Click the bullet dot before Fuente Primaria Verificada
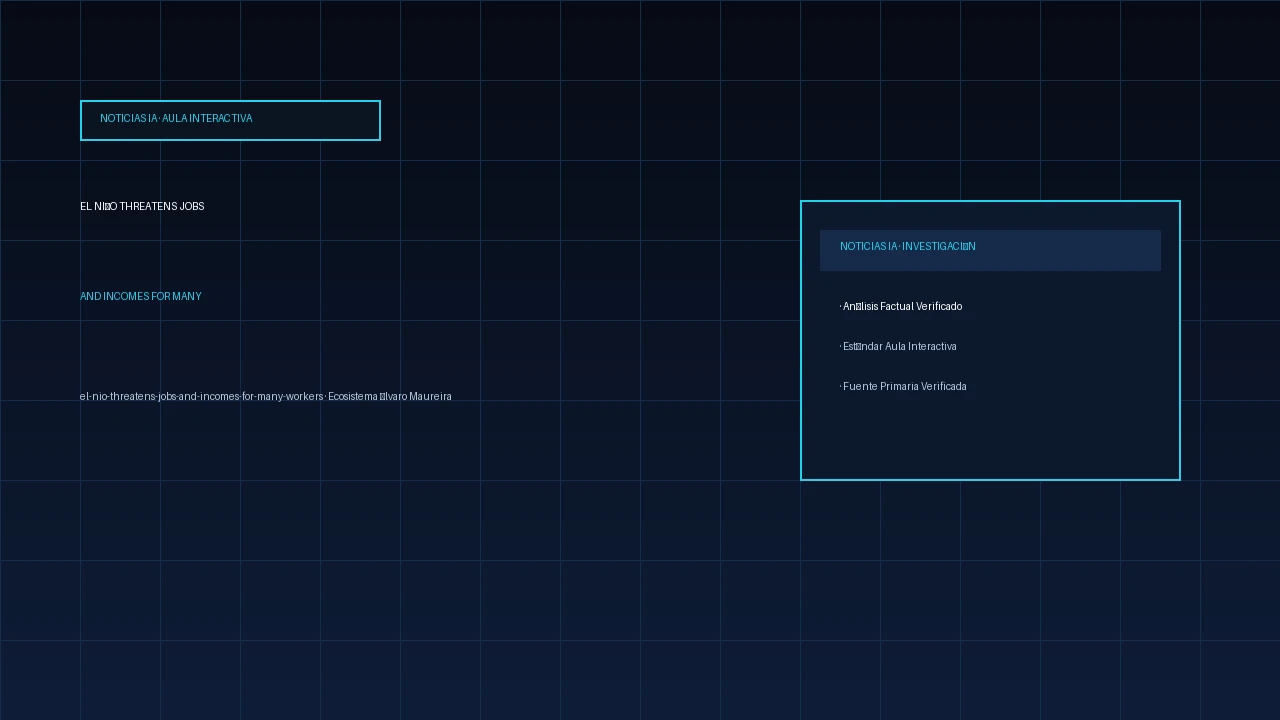Viewport: 1280px width, 720px height. pos(841,387)
